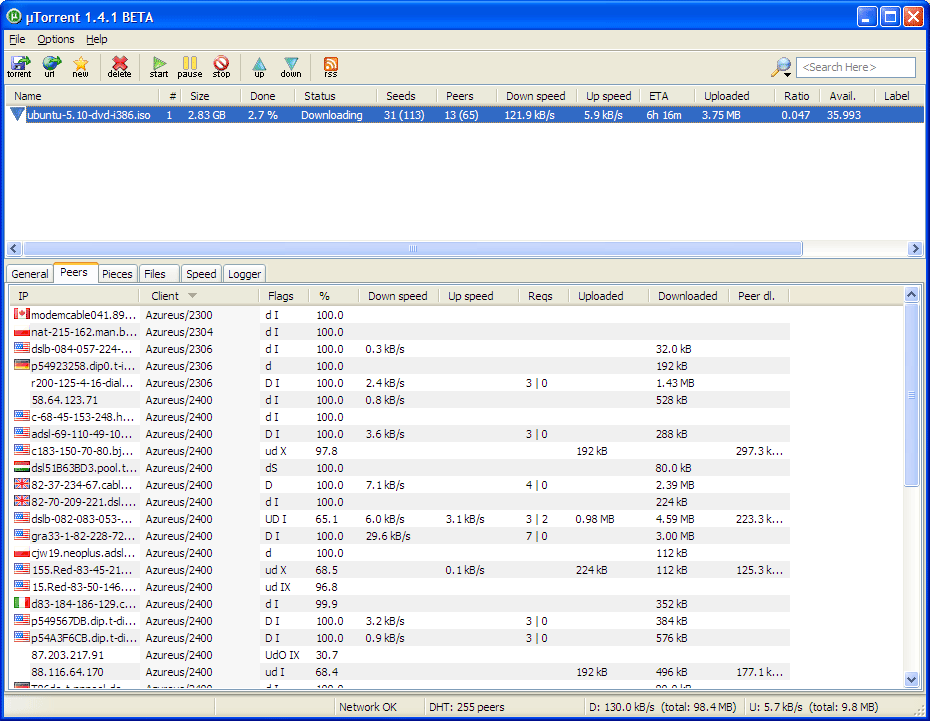Delete the selected torrent with the red X
This screenshot has height=721, width=930.
[x=119, y=66]
